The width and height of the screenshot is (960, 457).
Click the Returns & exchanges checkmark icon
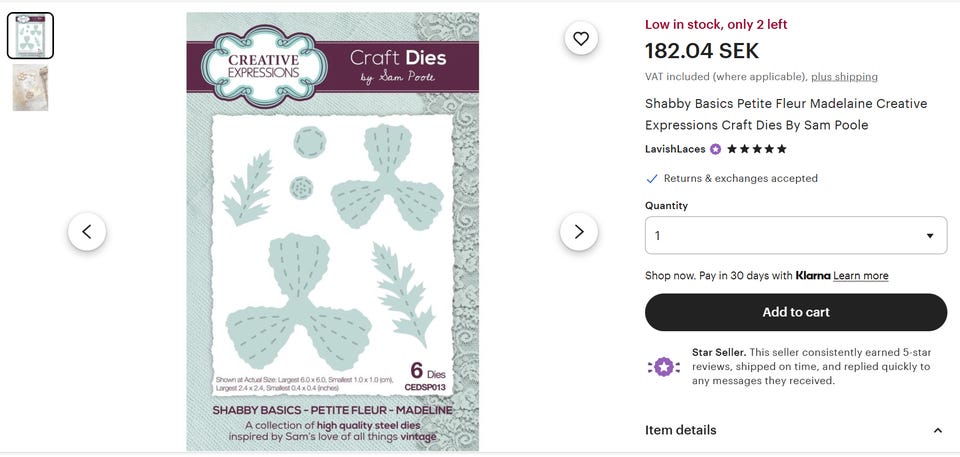(652, 179)
